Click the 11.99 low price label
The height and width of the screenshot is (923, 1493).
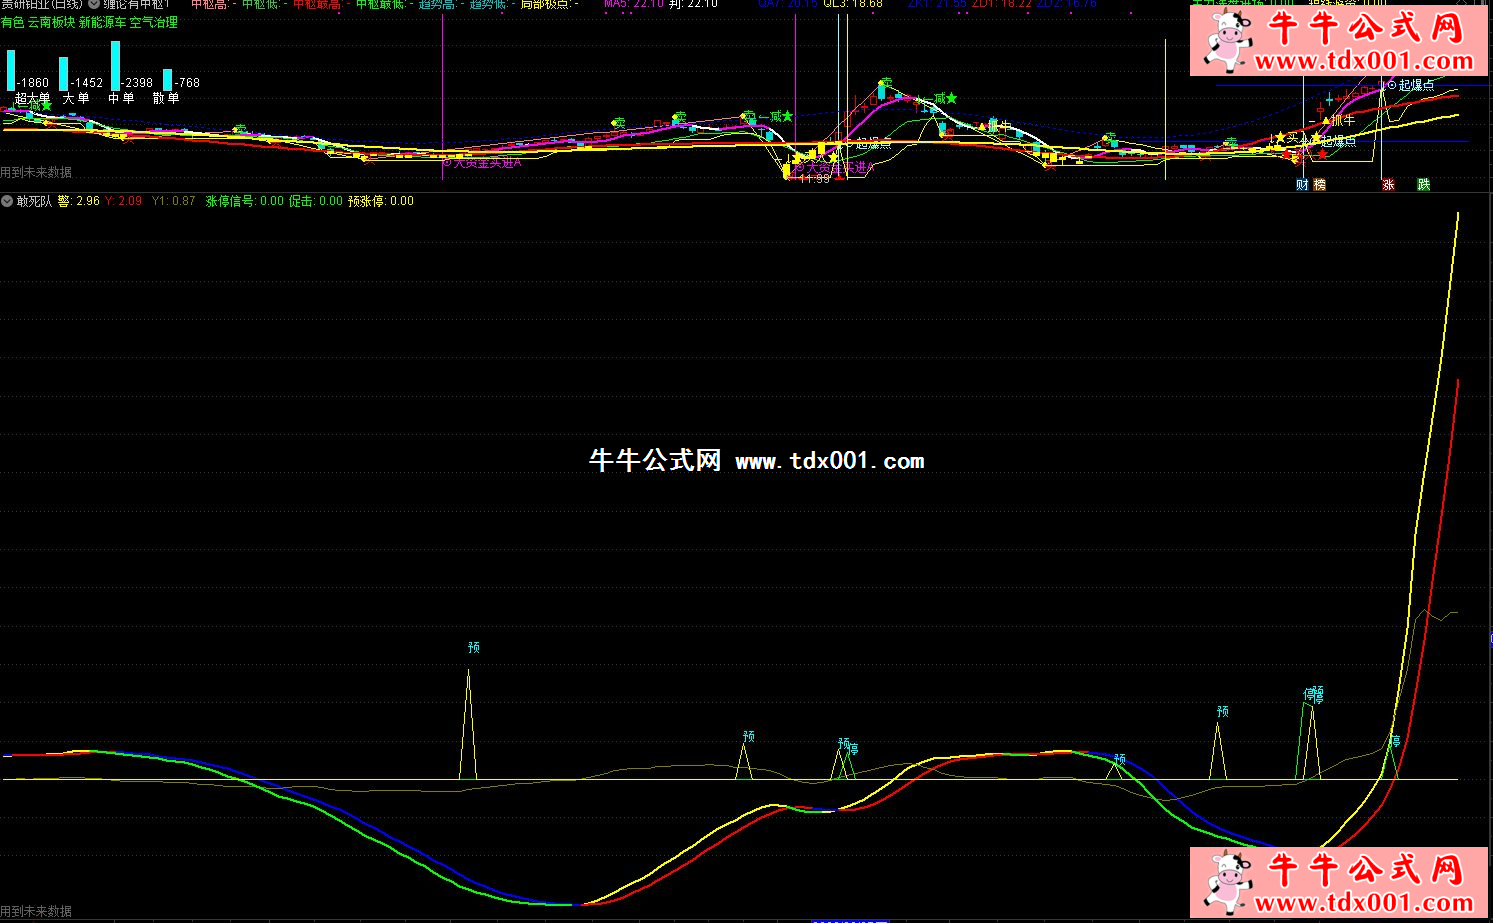[814, 179]
